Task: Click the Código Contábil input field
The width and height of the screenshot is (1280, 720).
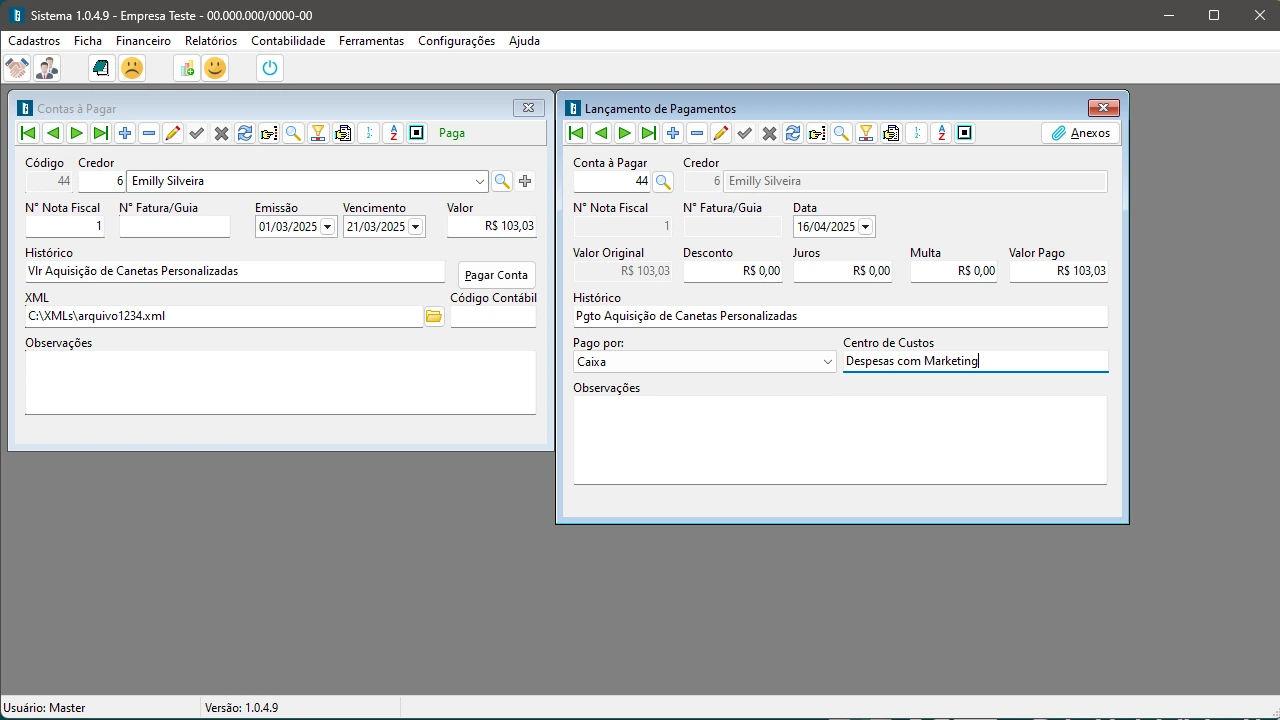Action: coord(493,316)
